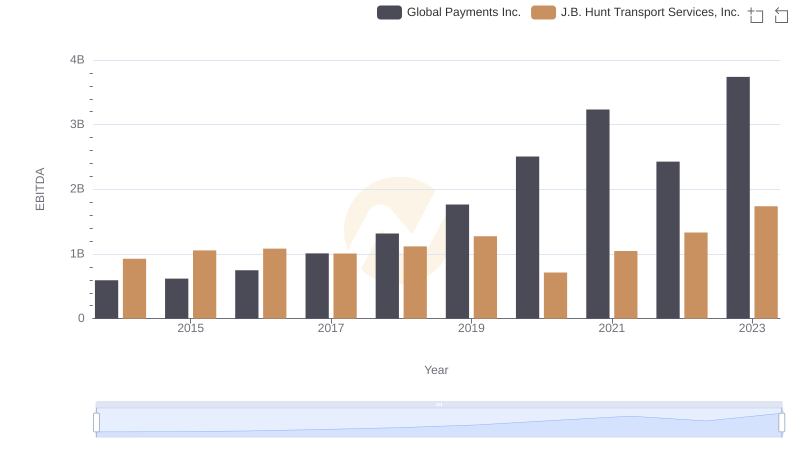Select the 2015 J.B. Hunt orange bar

pos(205,285)
